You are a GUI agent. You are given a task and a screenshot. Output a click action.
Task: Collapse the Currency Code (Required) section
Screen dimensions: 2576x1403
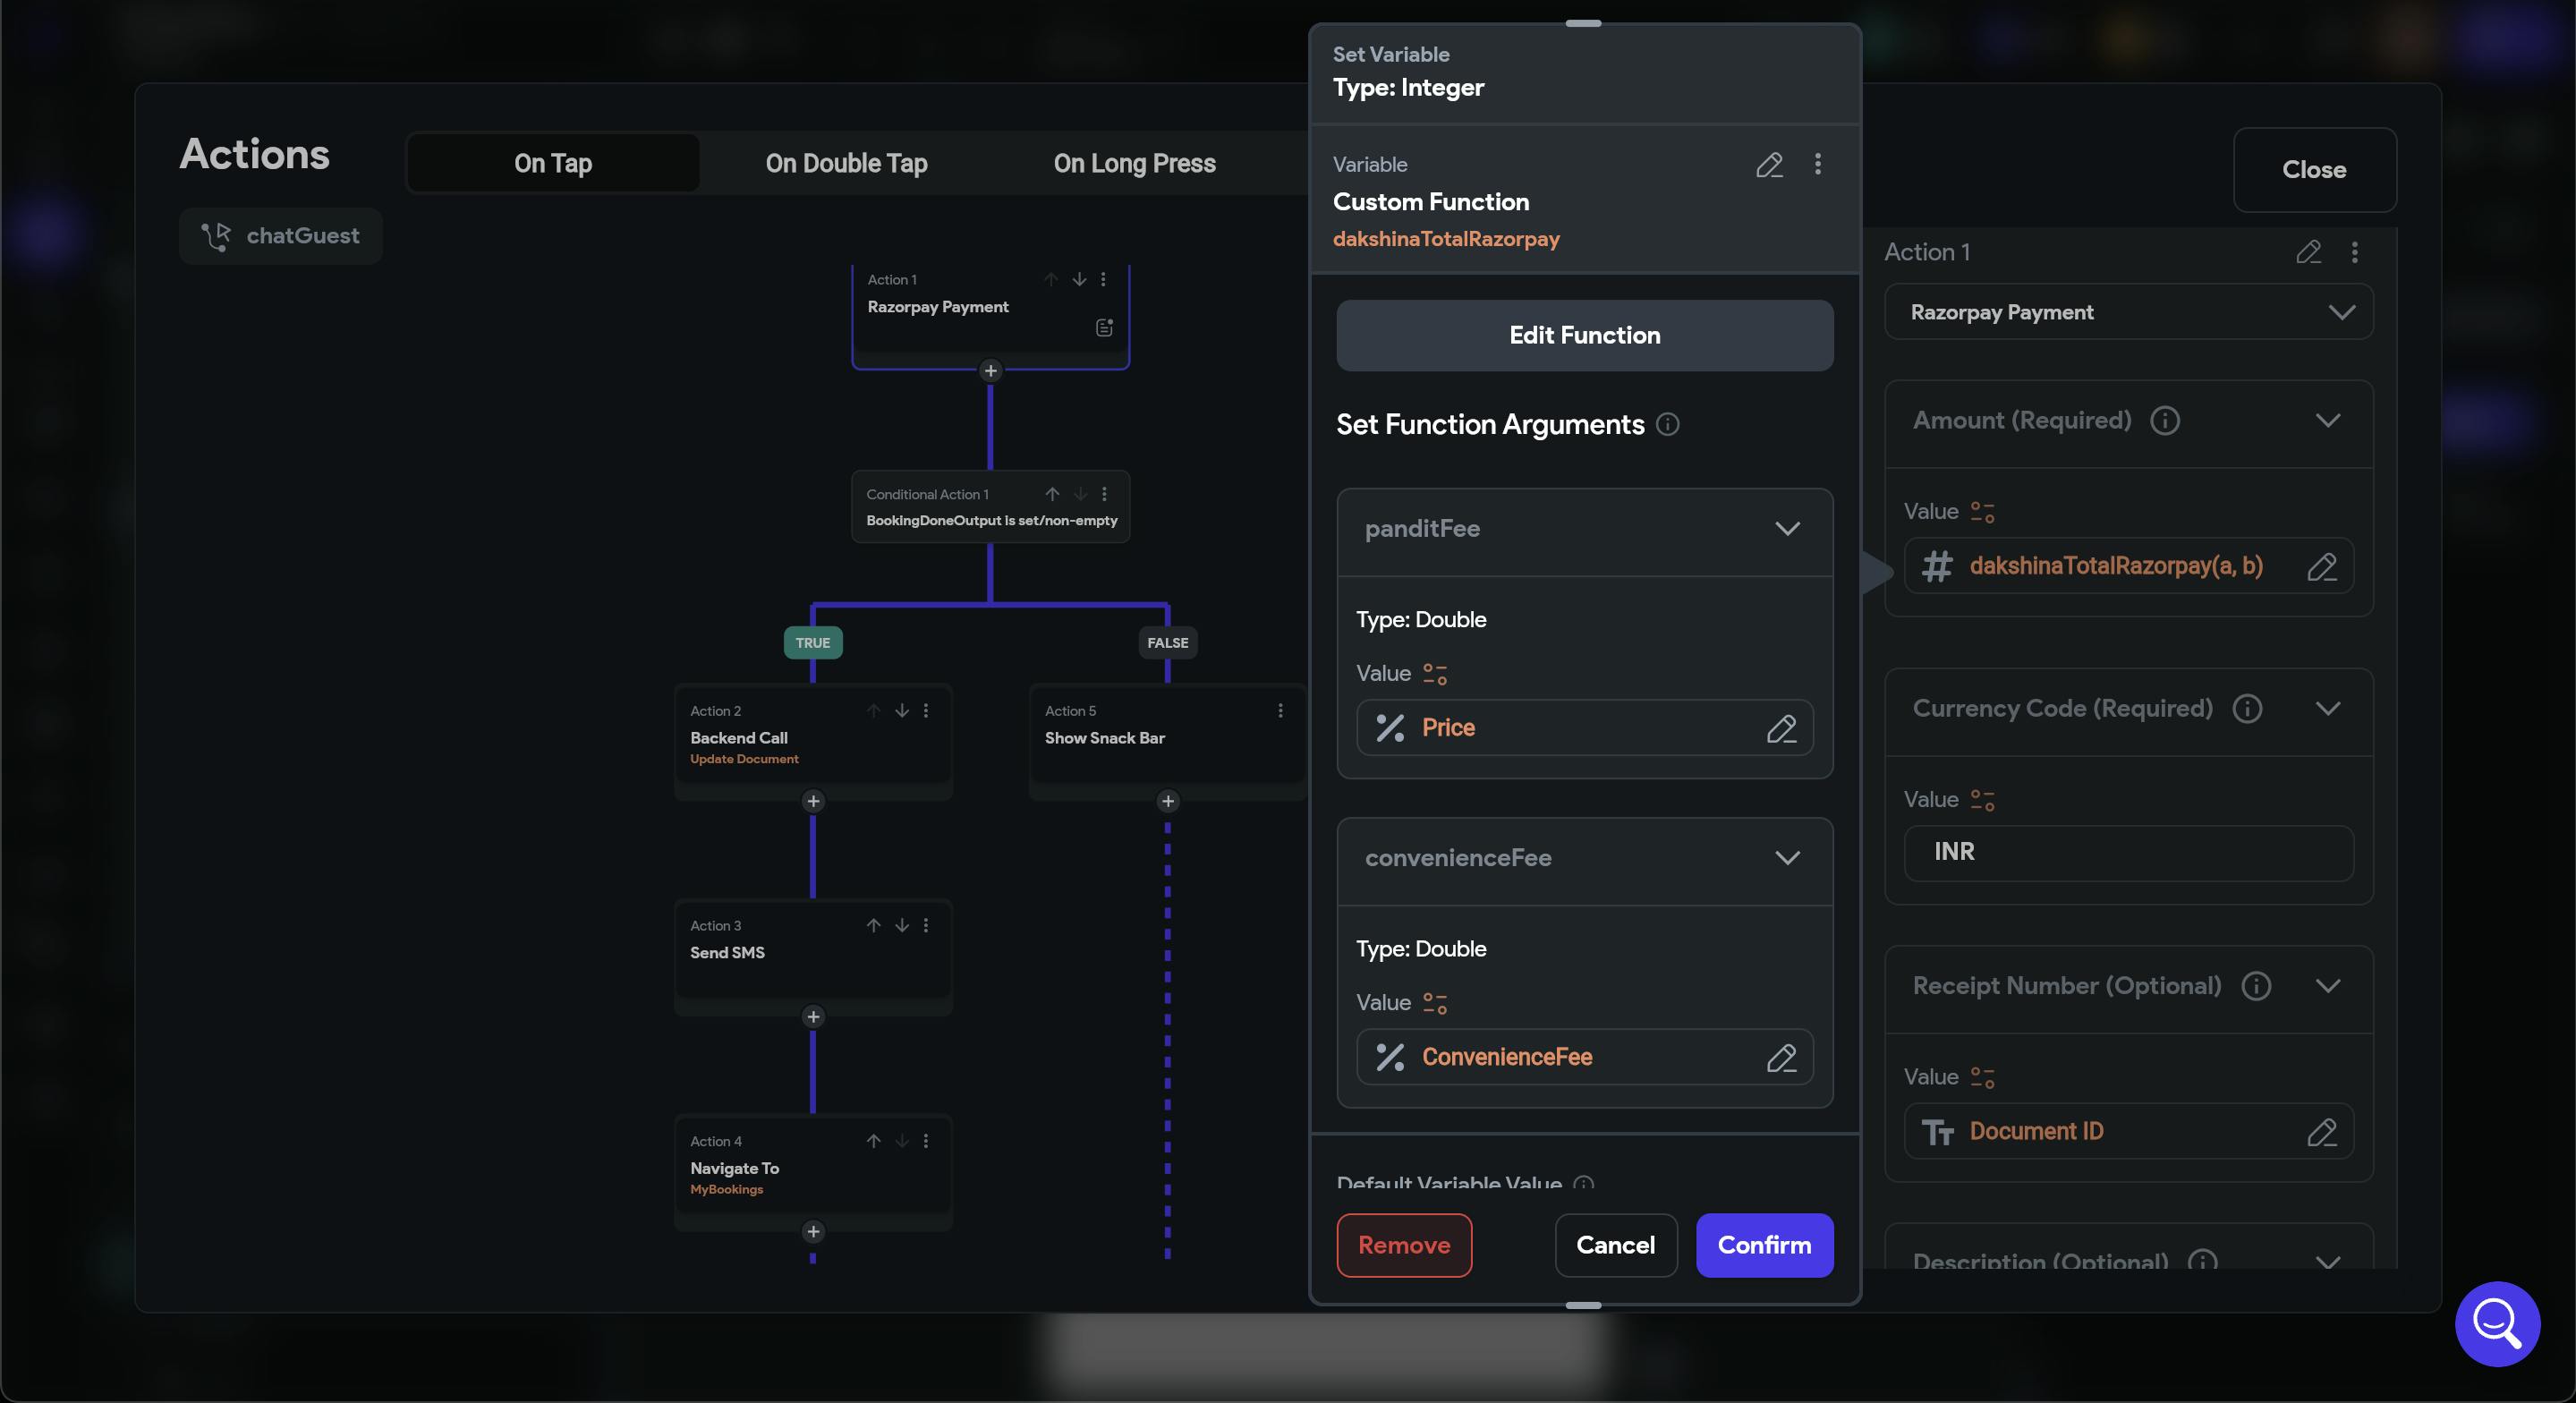(x=2327, y=709)
